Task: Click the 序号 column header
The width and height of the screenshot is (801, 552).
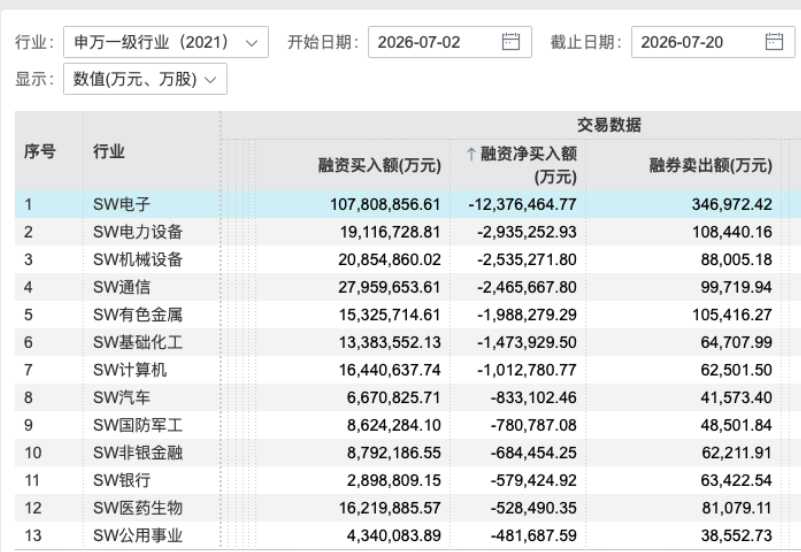Action: [x=39, y=152]
